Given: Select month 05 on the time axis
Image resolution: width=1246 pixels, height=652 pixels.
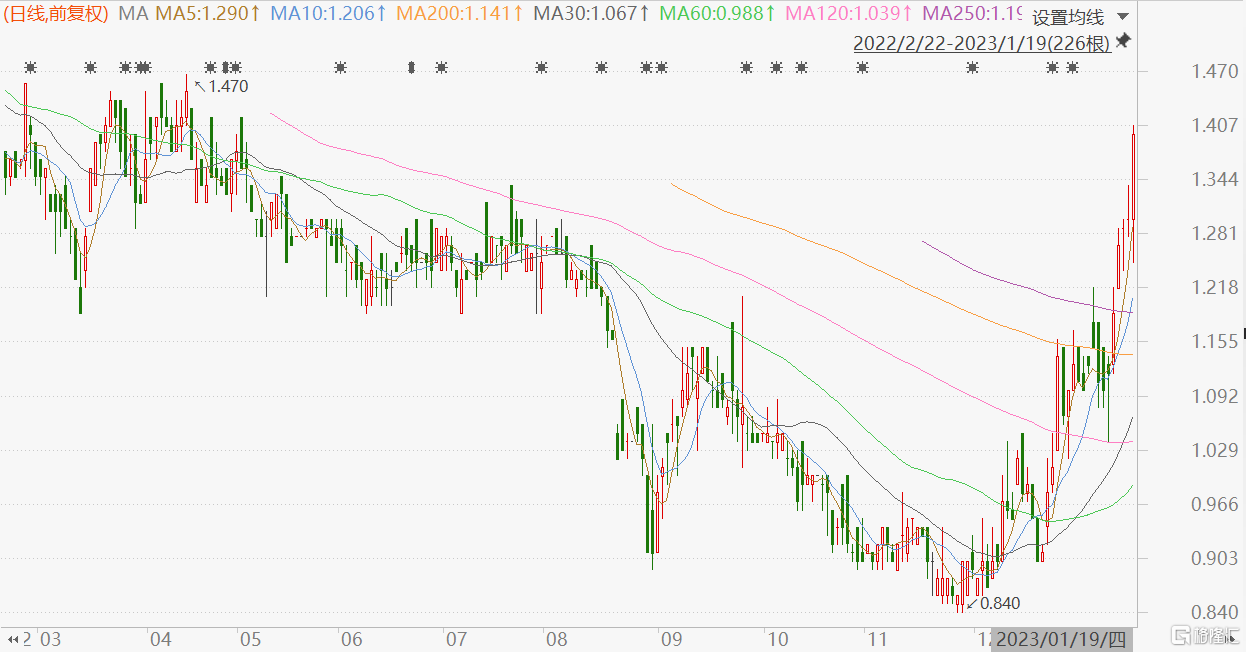Looking at the screenshot, I should pyautogui.click(x=249, y=639).
